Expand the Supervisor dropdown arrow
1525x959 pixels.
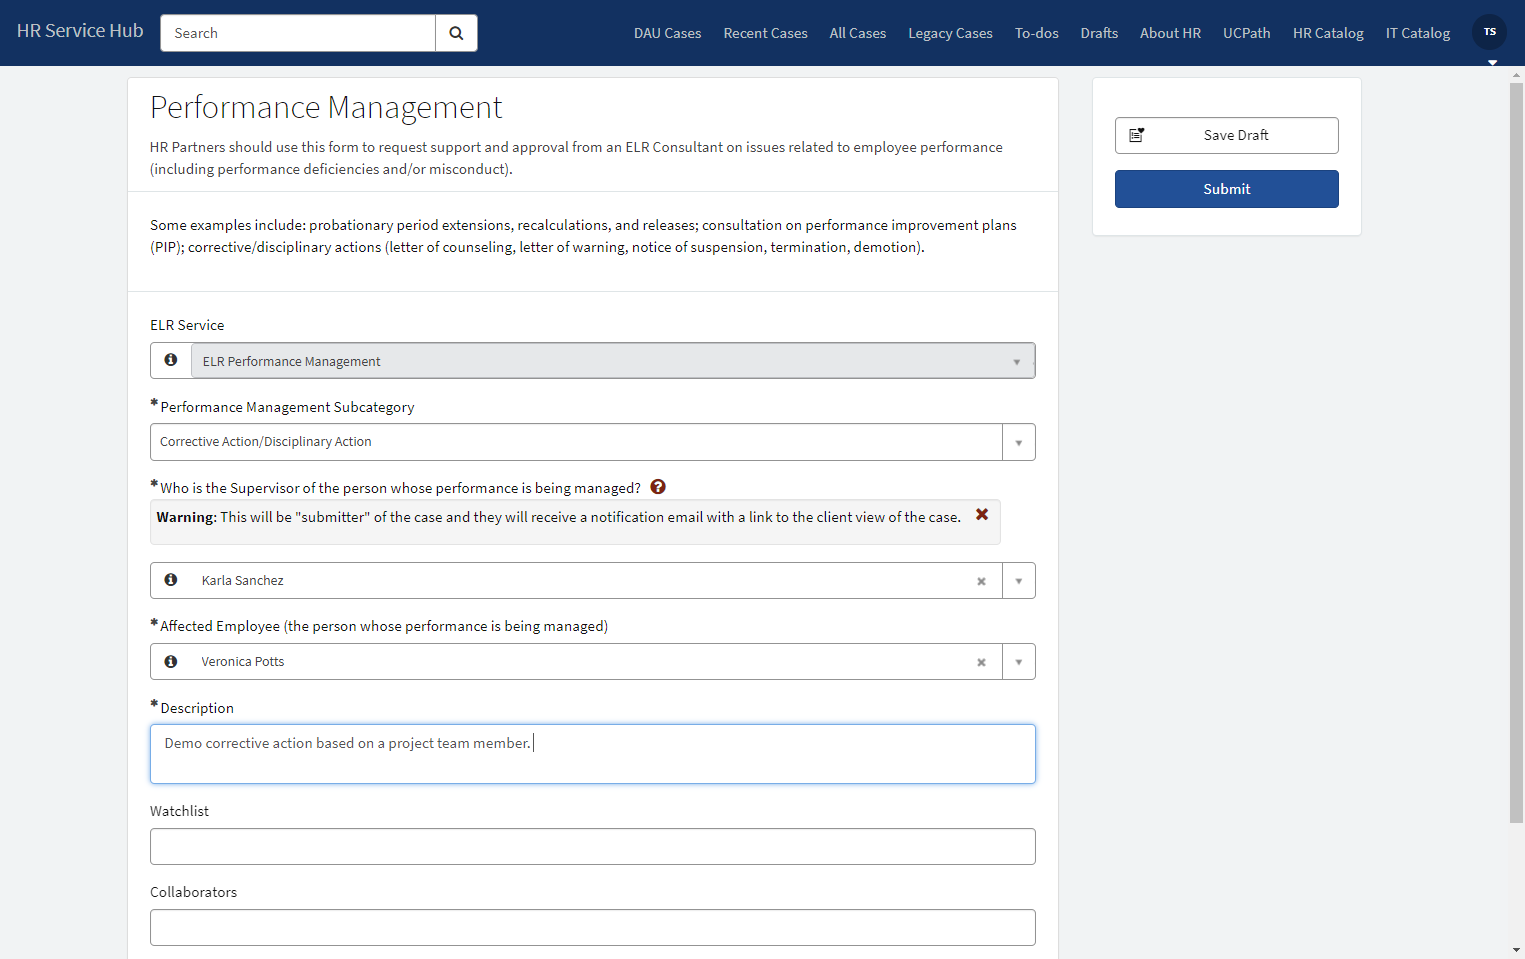pyautogui.click(x=1018, y=581)
